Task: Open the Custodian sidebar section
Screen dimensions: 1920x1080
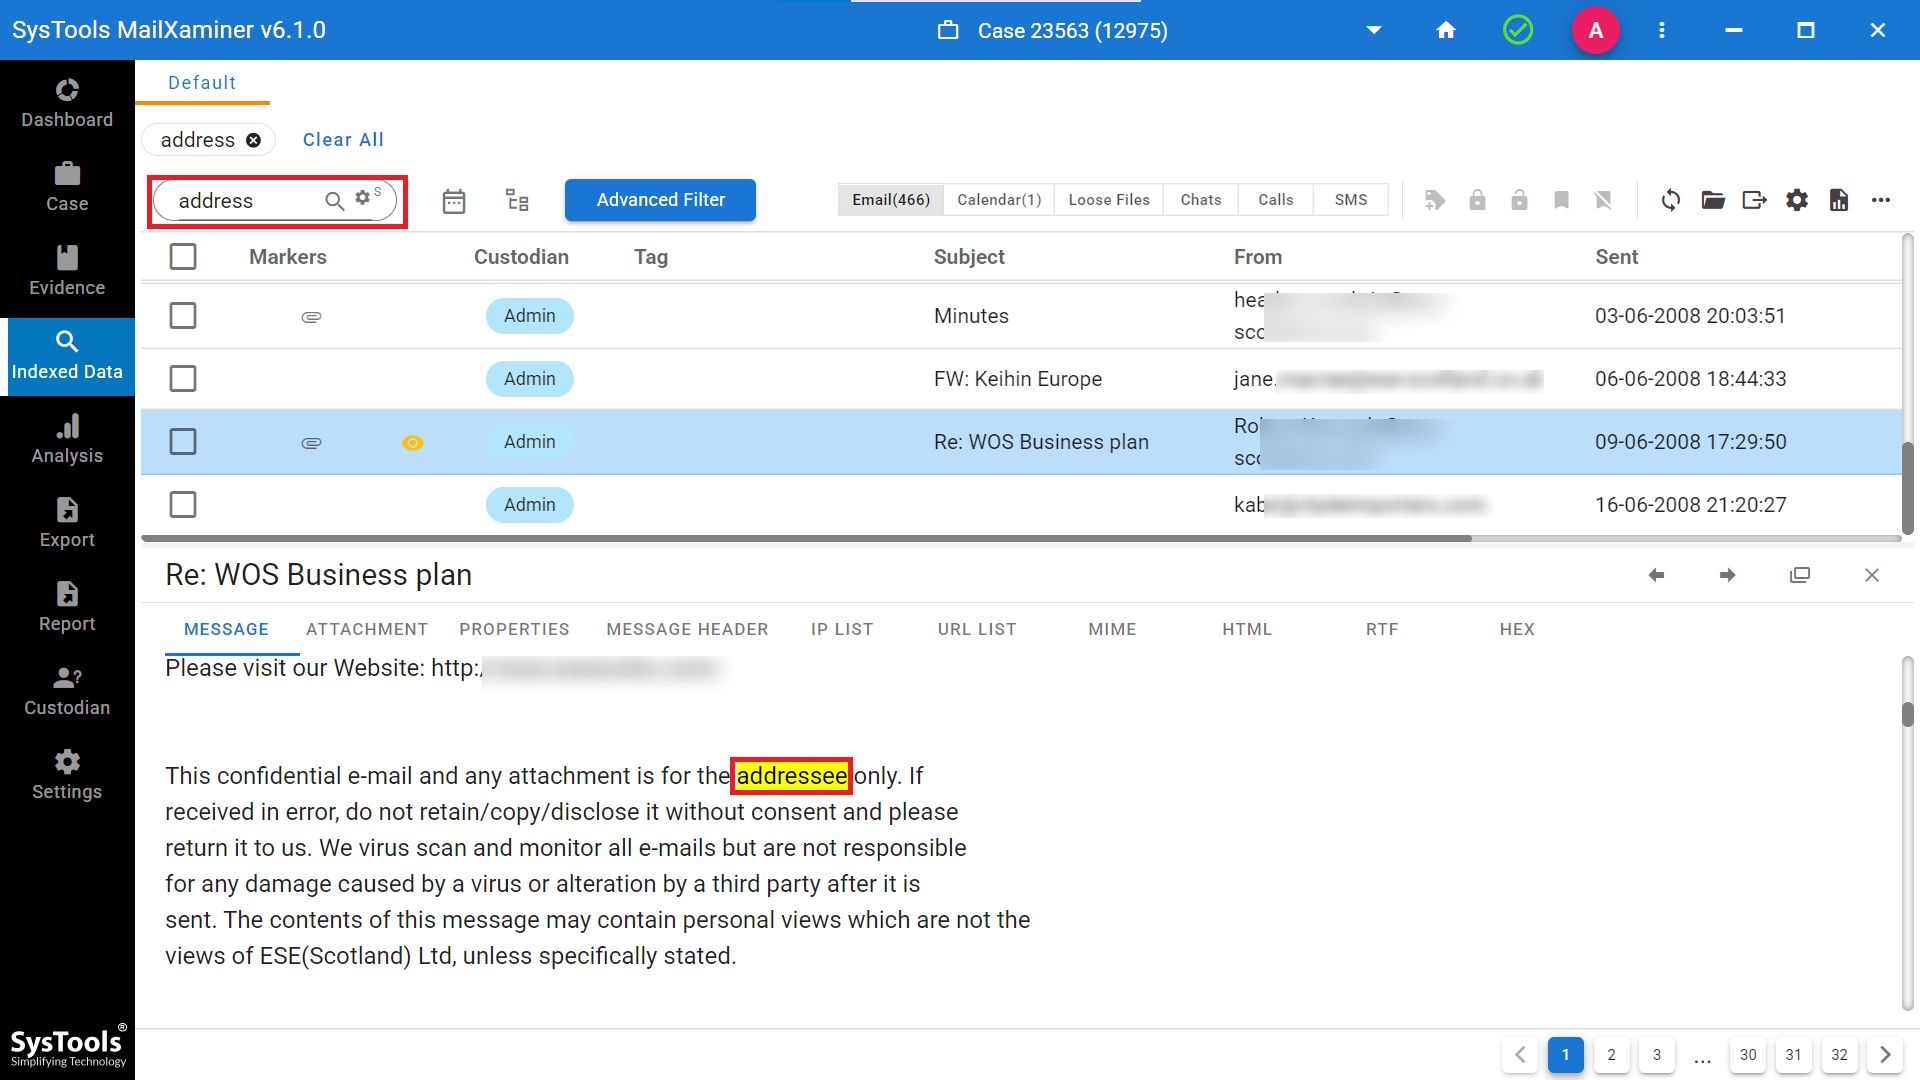Action: click(x=67, y=691)
